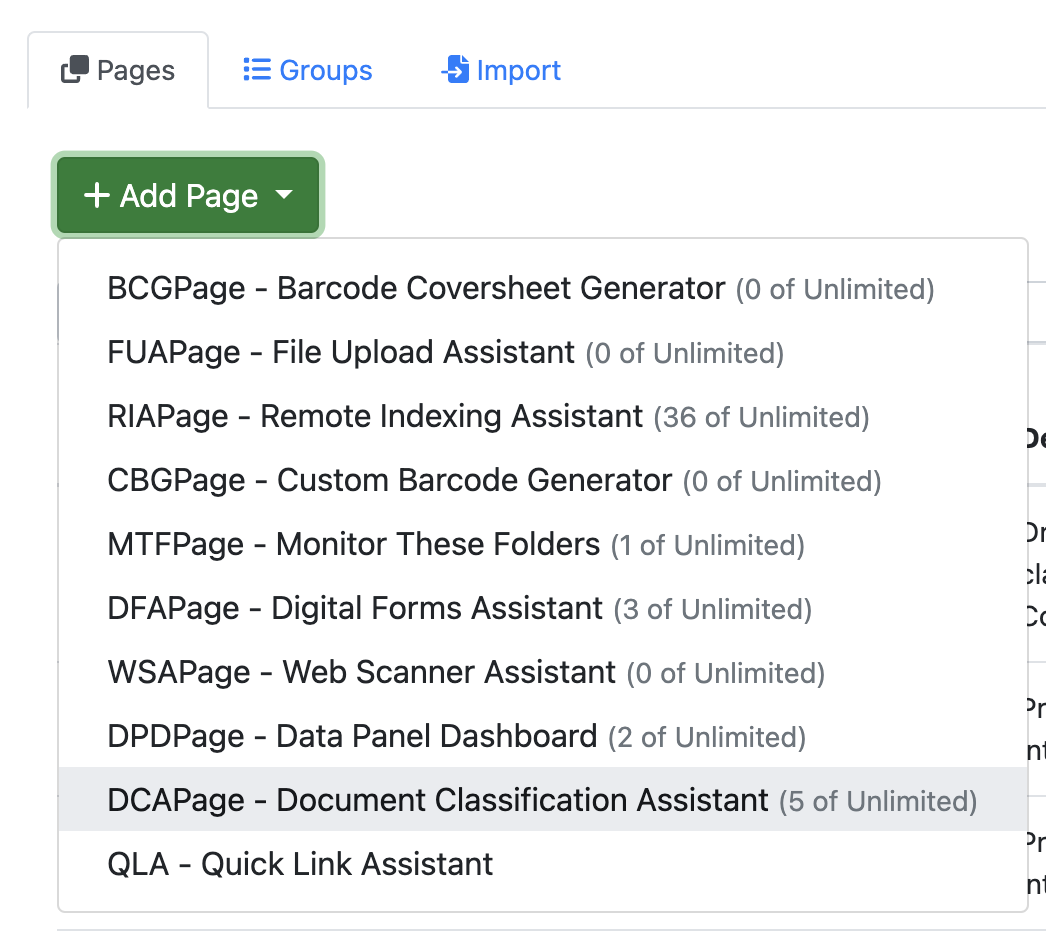Click the Groups tab list icon
This screenshot has height=934, width=1046.
tap(257, 70)
